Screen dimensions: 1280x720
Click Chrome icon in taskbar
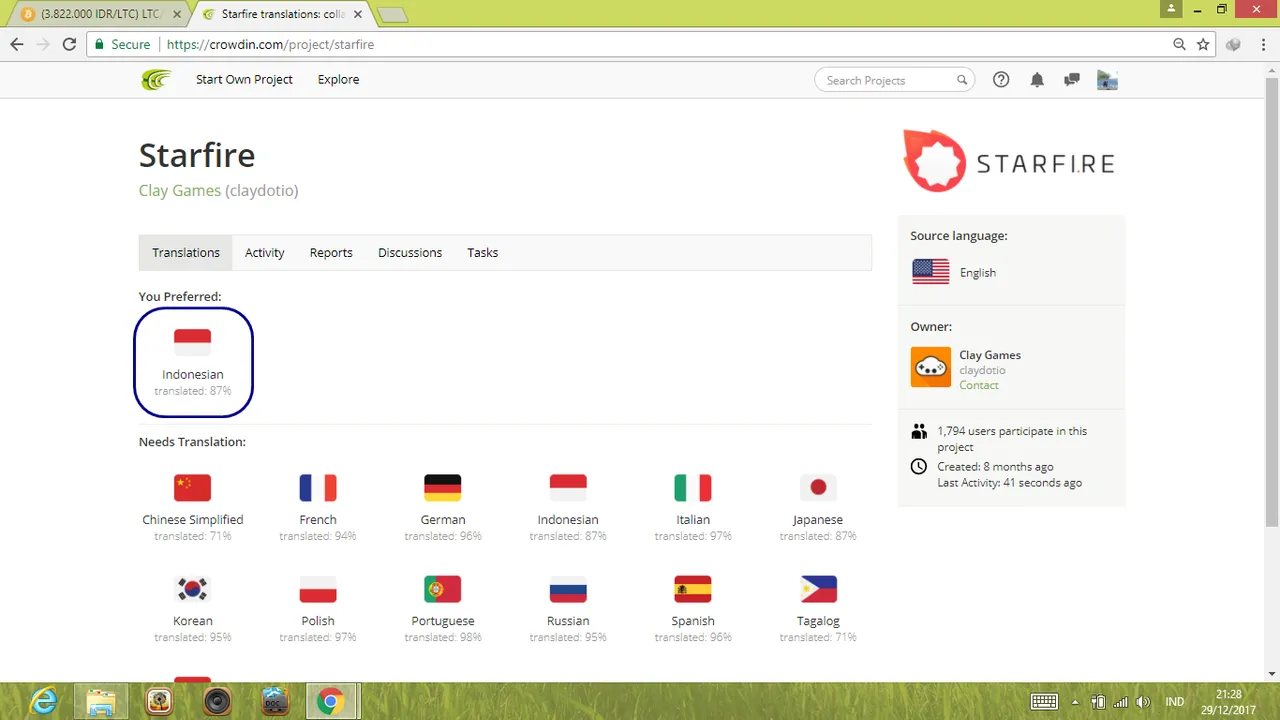pyautogui.click(x=330, y=702)
